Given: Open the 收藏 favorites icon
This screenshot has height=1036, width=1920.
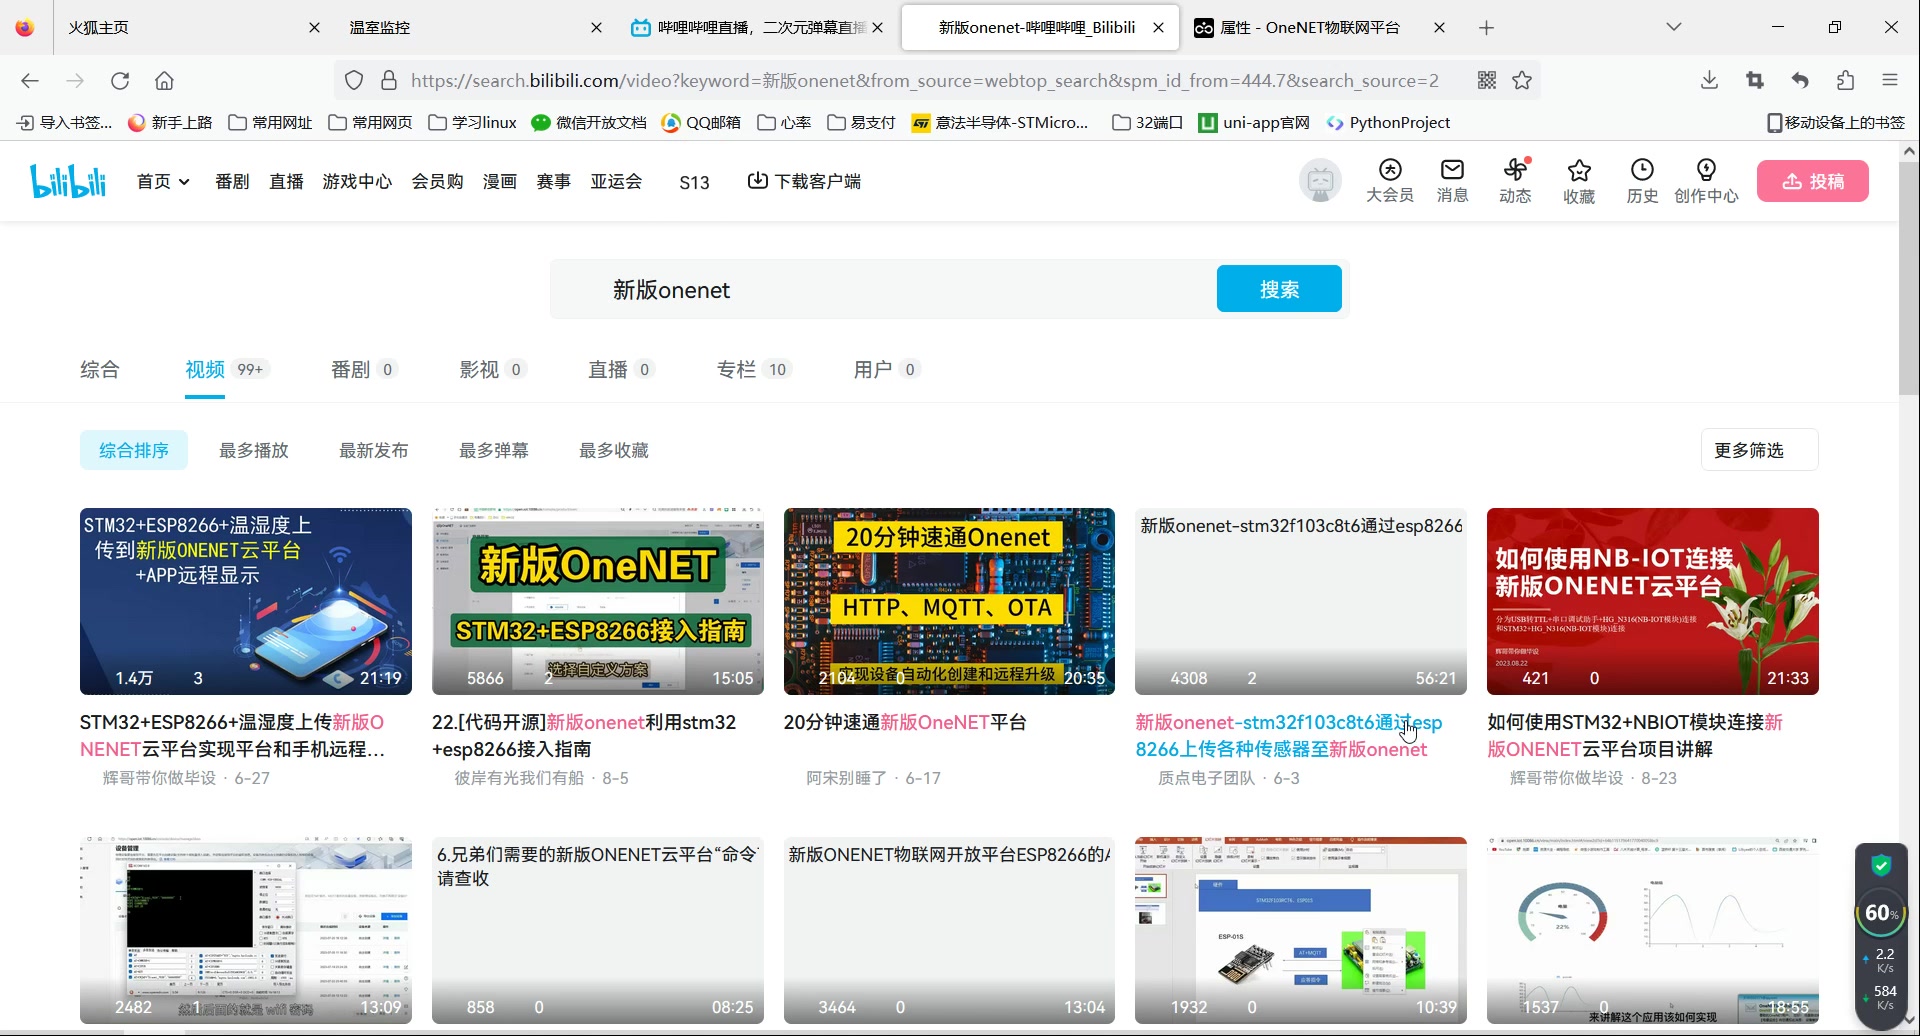Looking at the screenshot, I should click(1579, 181).
